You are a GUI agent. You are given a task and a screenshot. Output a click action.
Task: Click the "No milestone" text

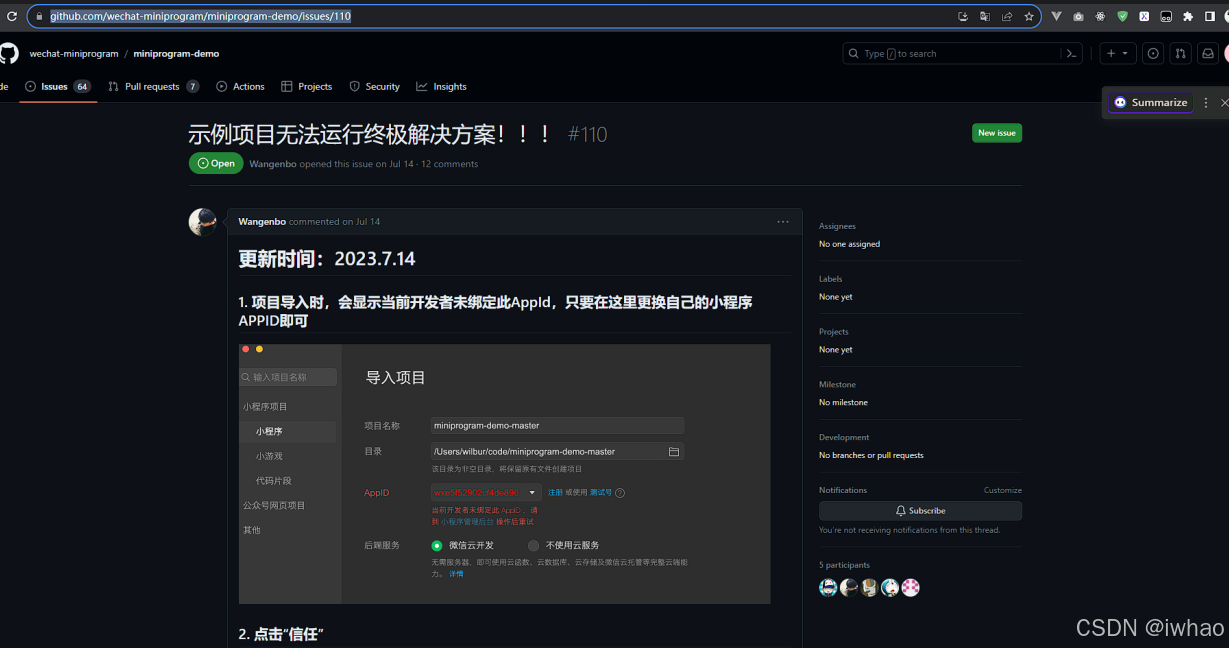click(x=844, y=402)
